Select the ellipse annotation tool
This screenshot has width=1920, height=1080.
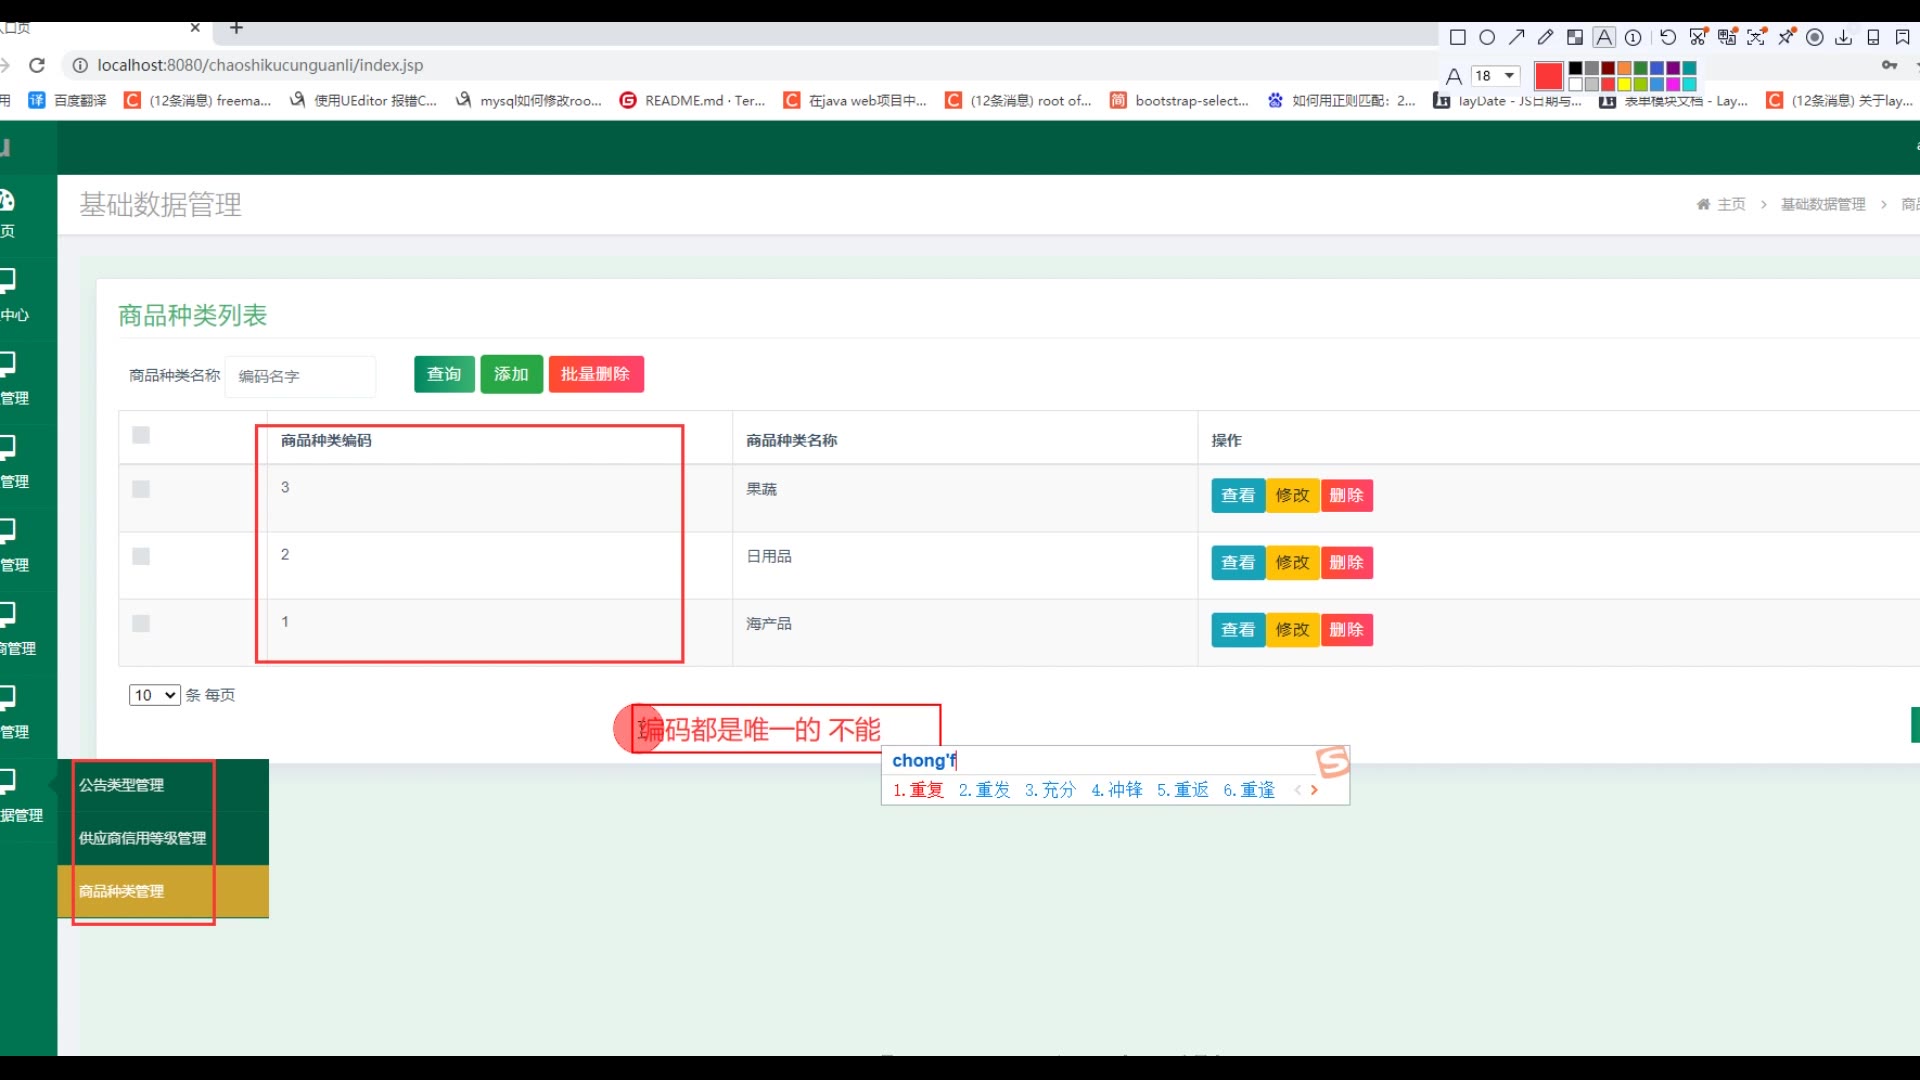pyautogui.click(x=1487, y=37)
